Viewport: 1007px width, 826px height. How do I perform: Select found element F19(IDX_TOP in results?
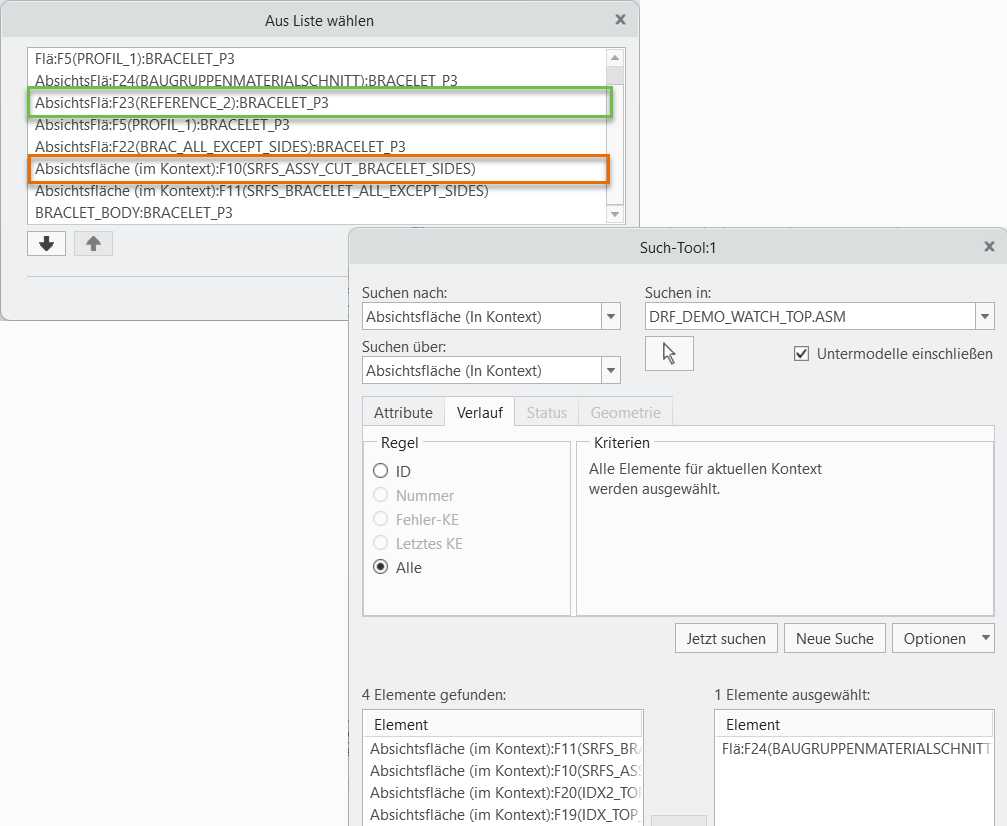click(x=503, y=814)
